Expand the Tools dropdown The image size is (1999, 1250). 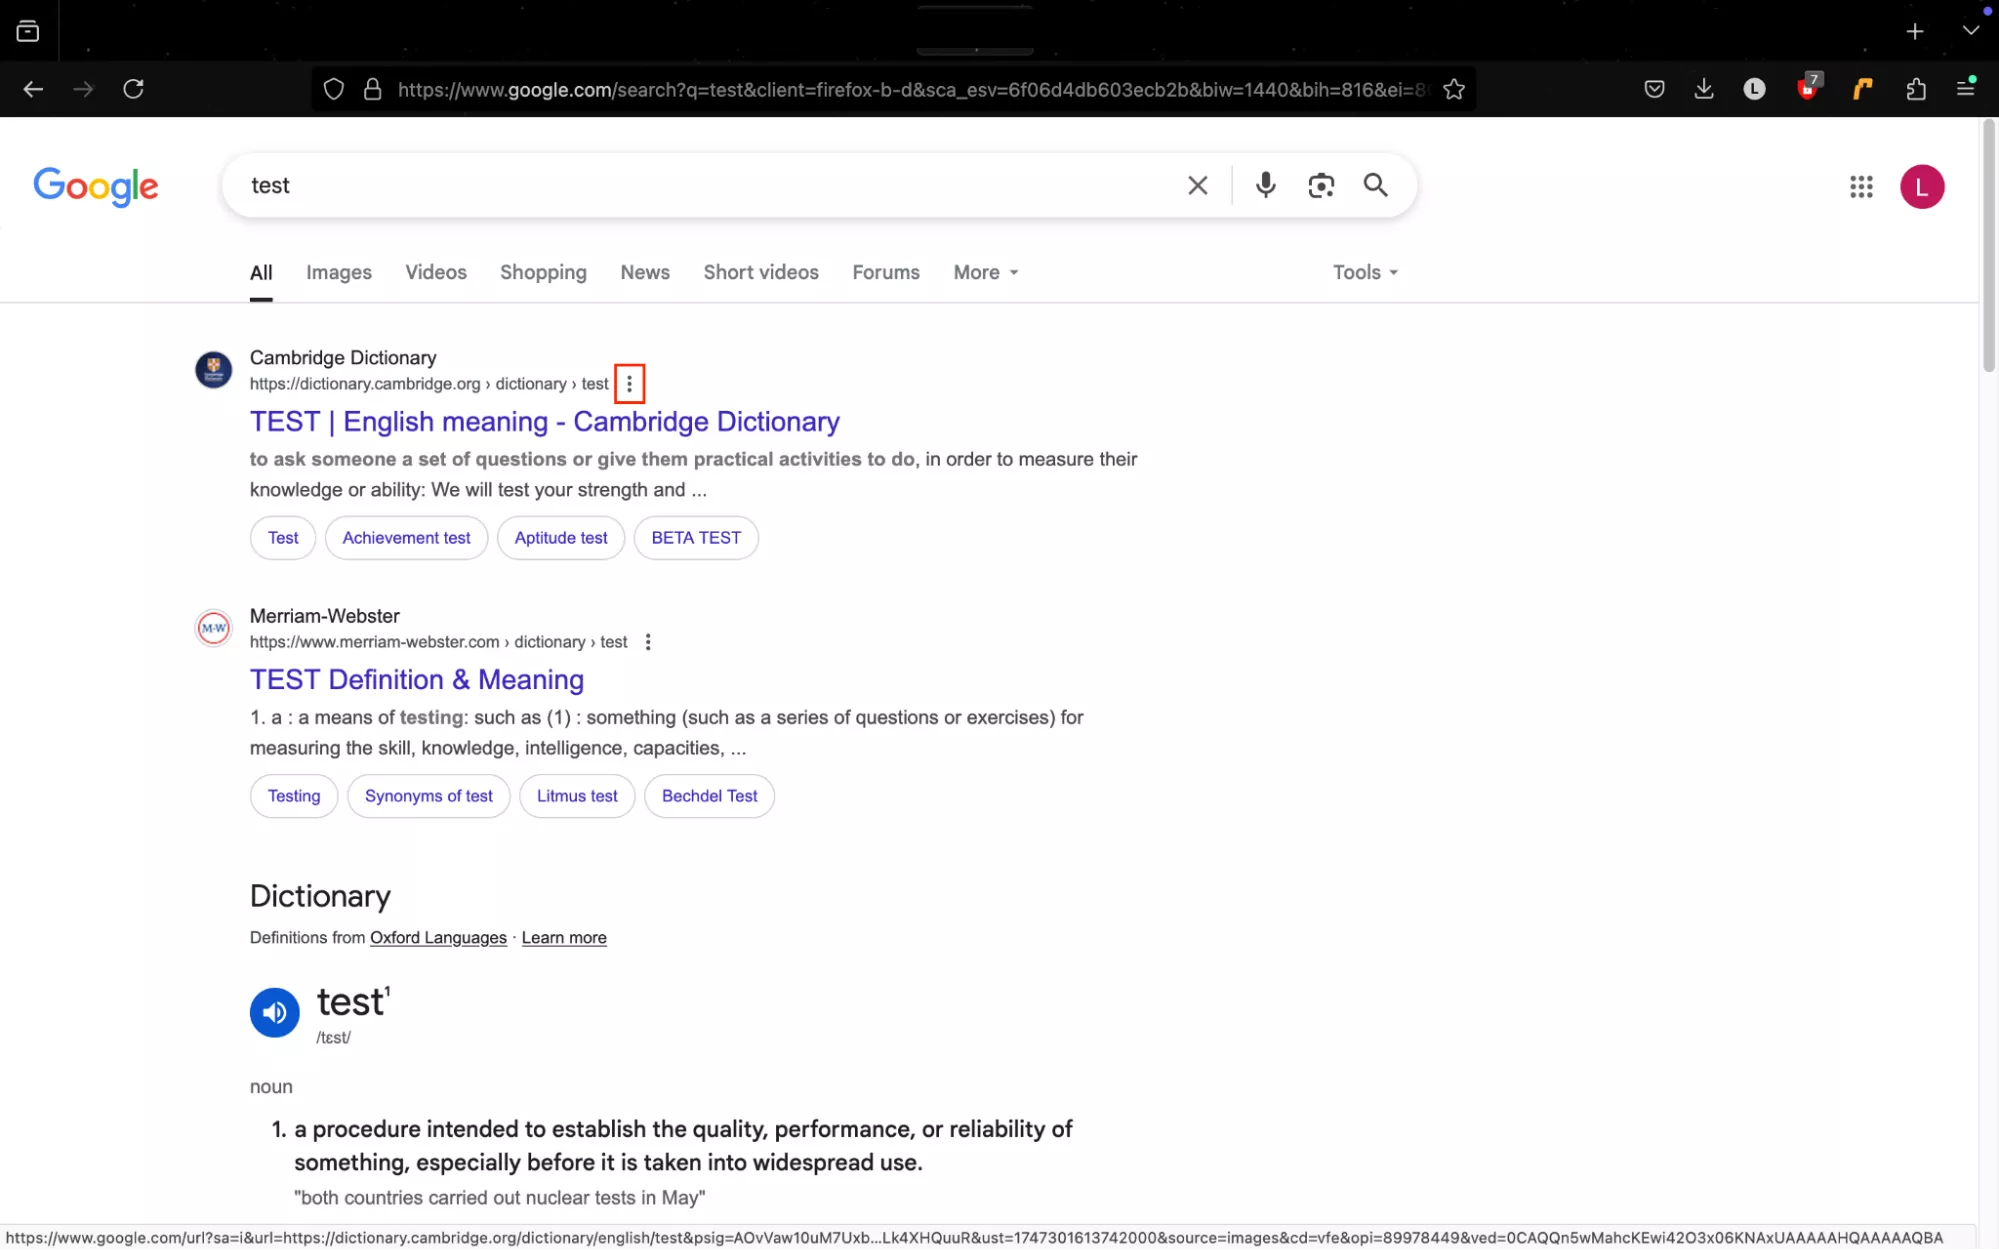click(1364, 272)
